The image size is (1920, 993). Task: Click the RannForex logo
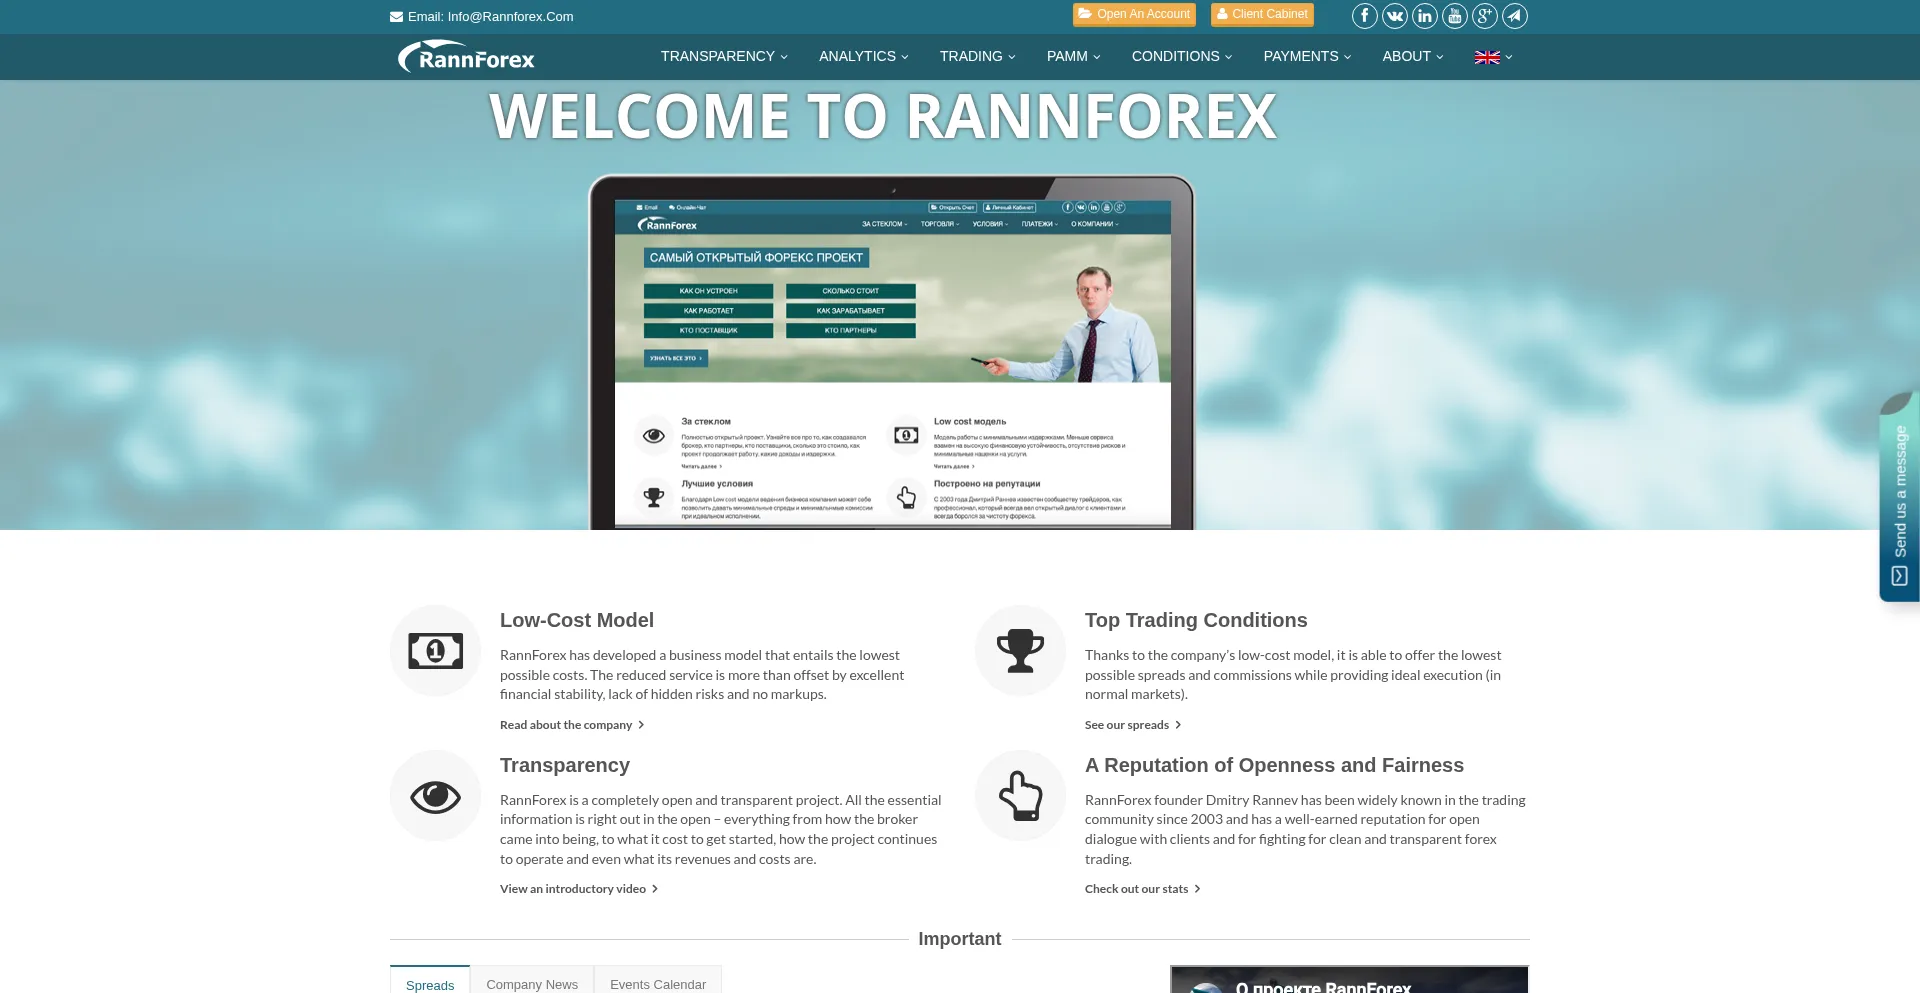tap(466, 57)
